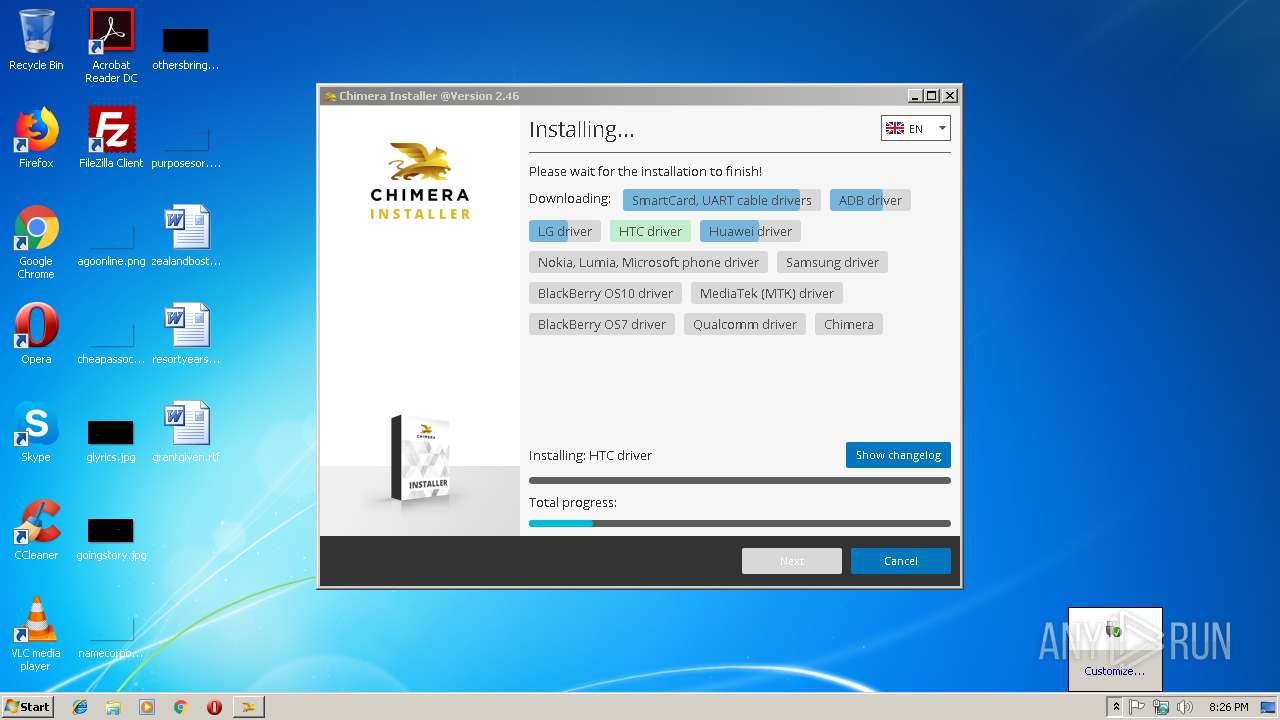Select the Huawei driver tag
1280x720 pixels.
coord(750,231)
